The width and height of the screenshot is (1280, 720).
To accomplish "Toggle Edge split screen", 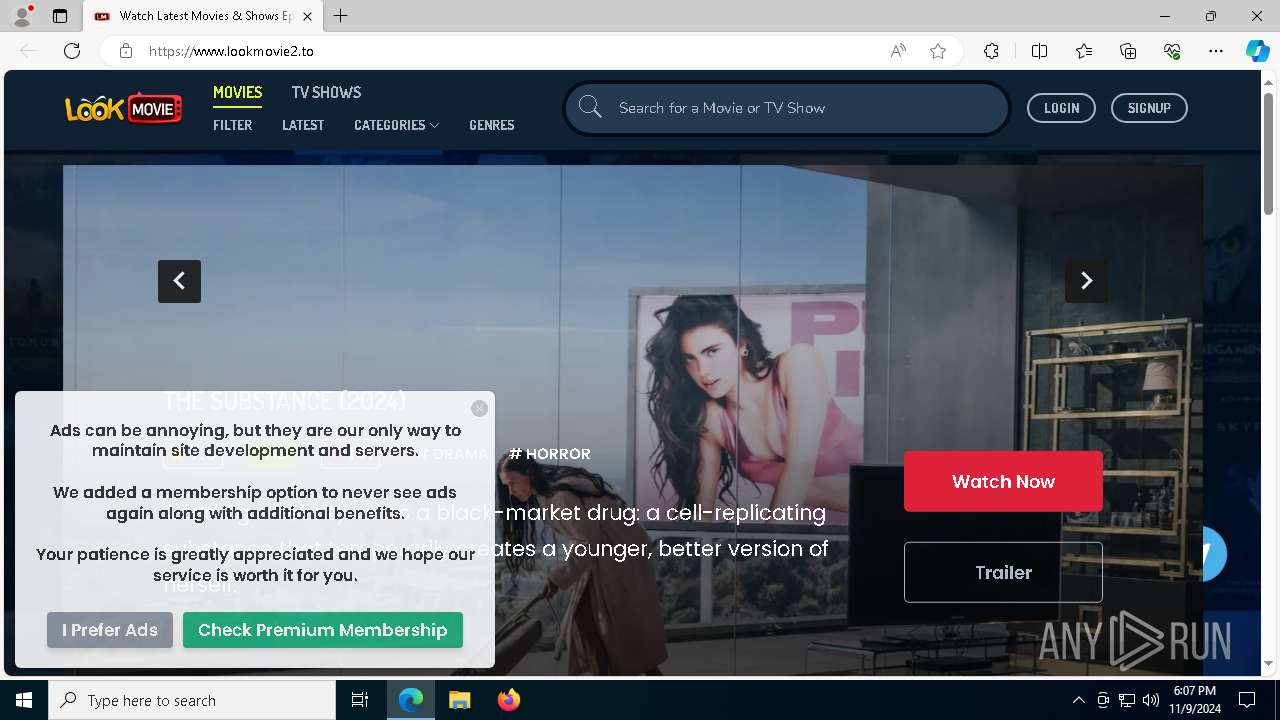I will coord(1039,51).
